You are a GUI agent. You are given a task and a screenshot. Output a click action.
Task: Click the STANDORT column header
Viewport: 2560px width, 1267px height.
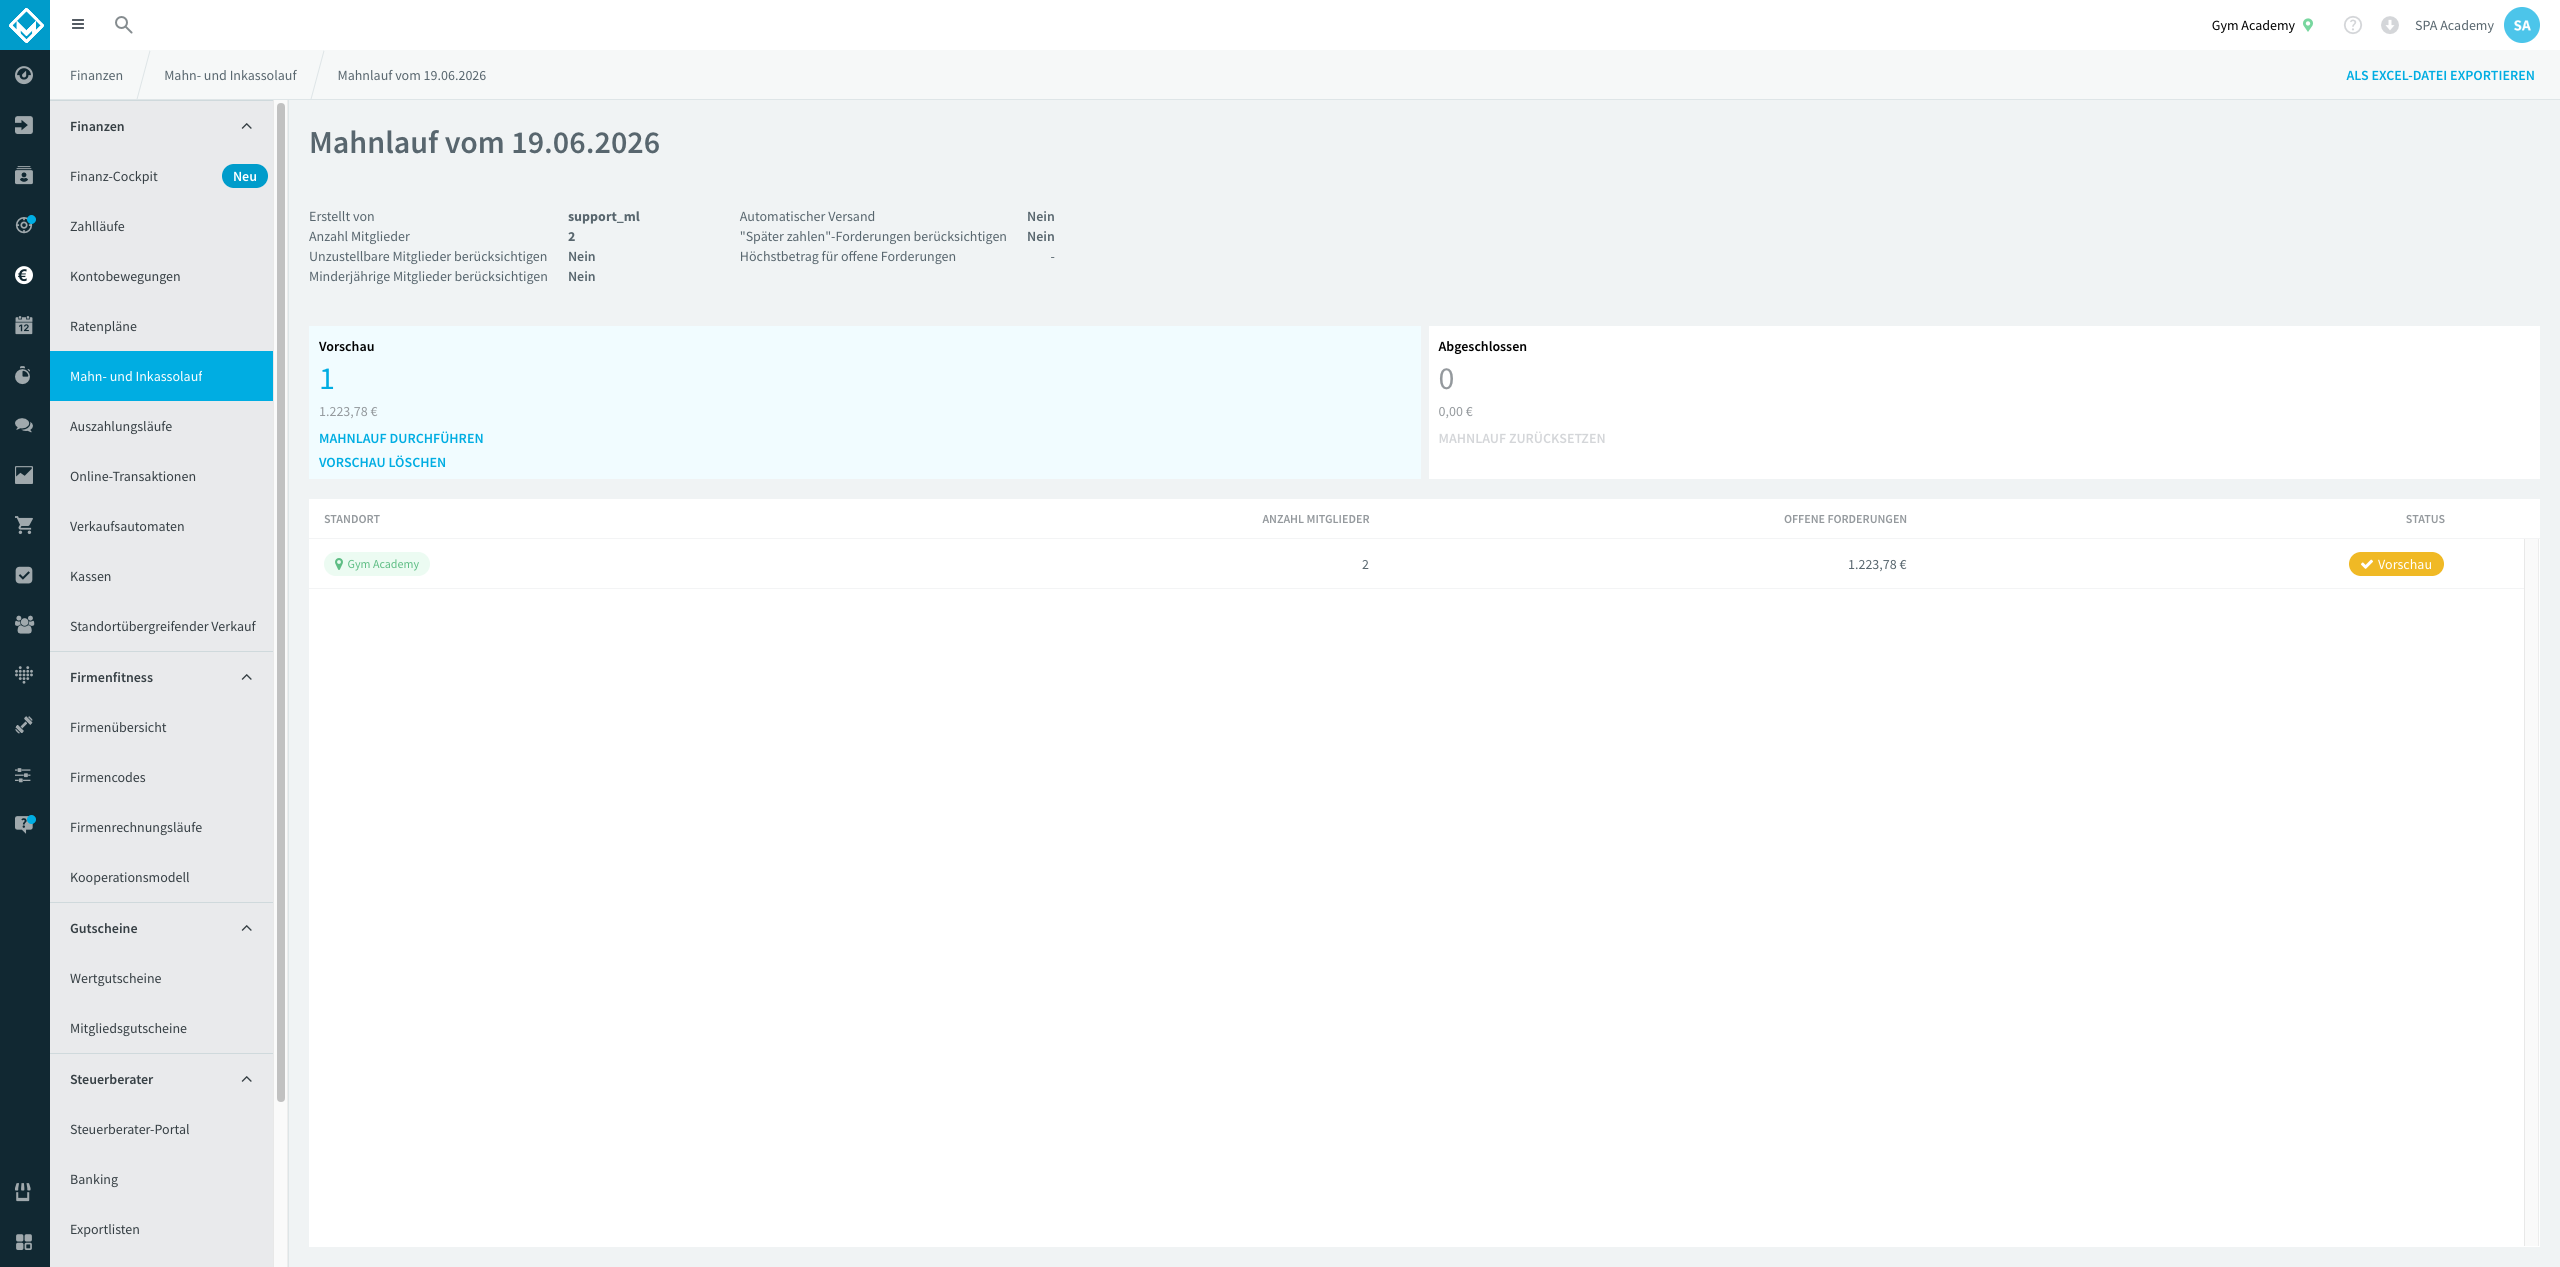coord(352,519)
